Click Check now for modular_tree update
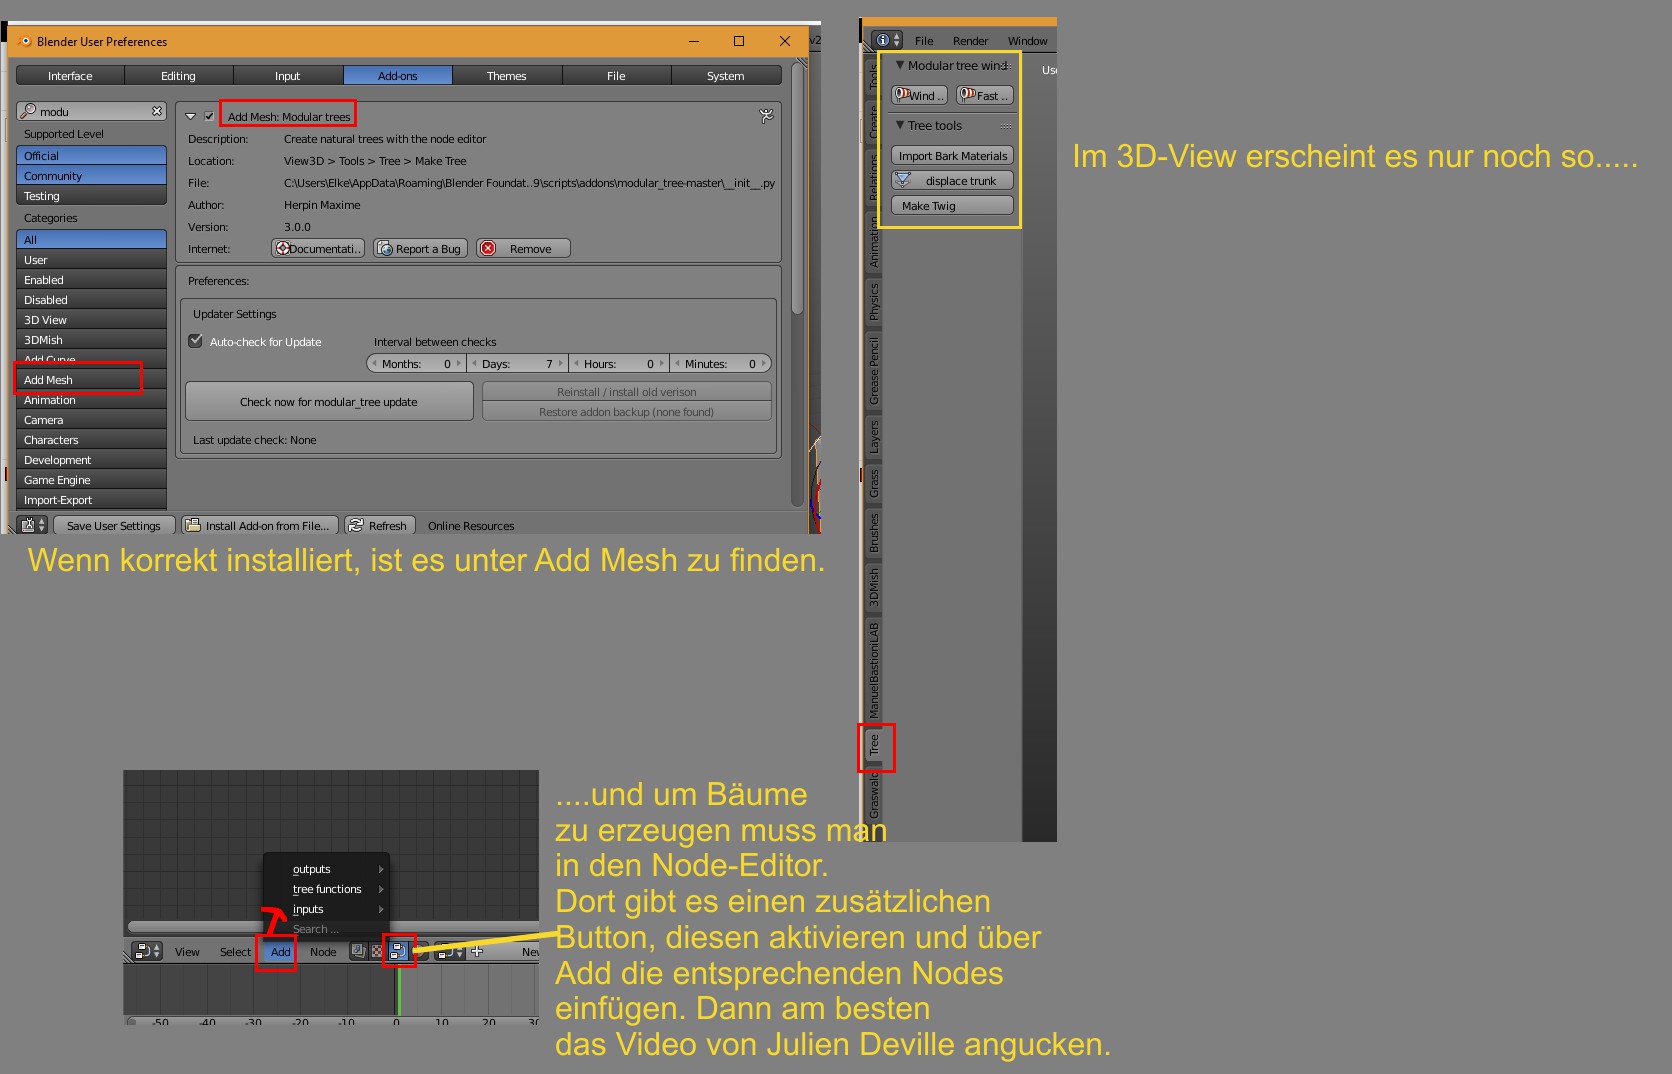The height and width of the screenshot is (1074, 1672). coord(329,401)
